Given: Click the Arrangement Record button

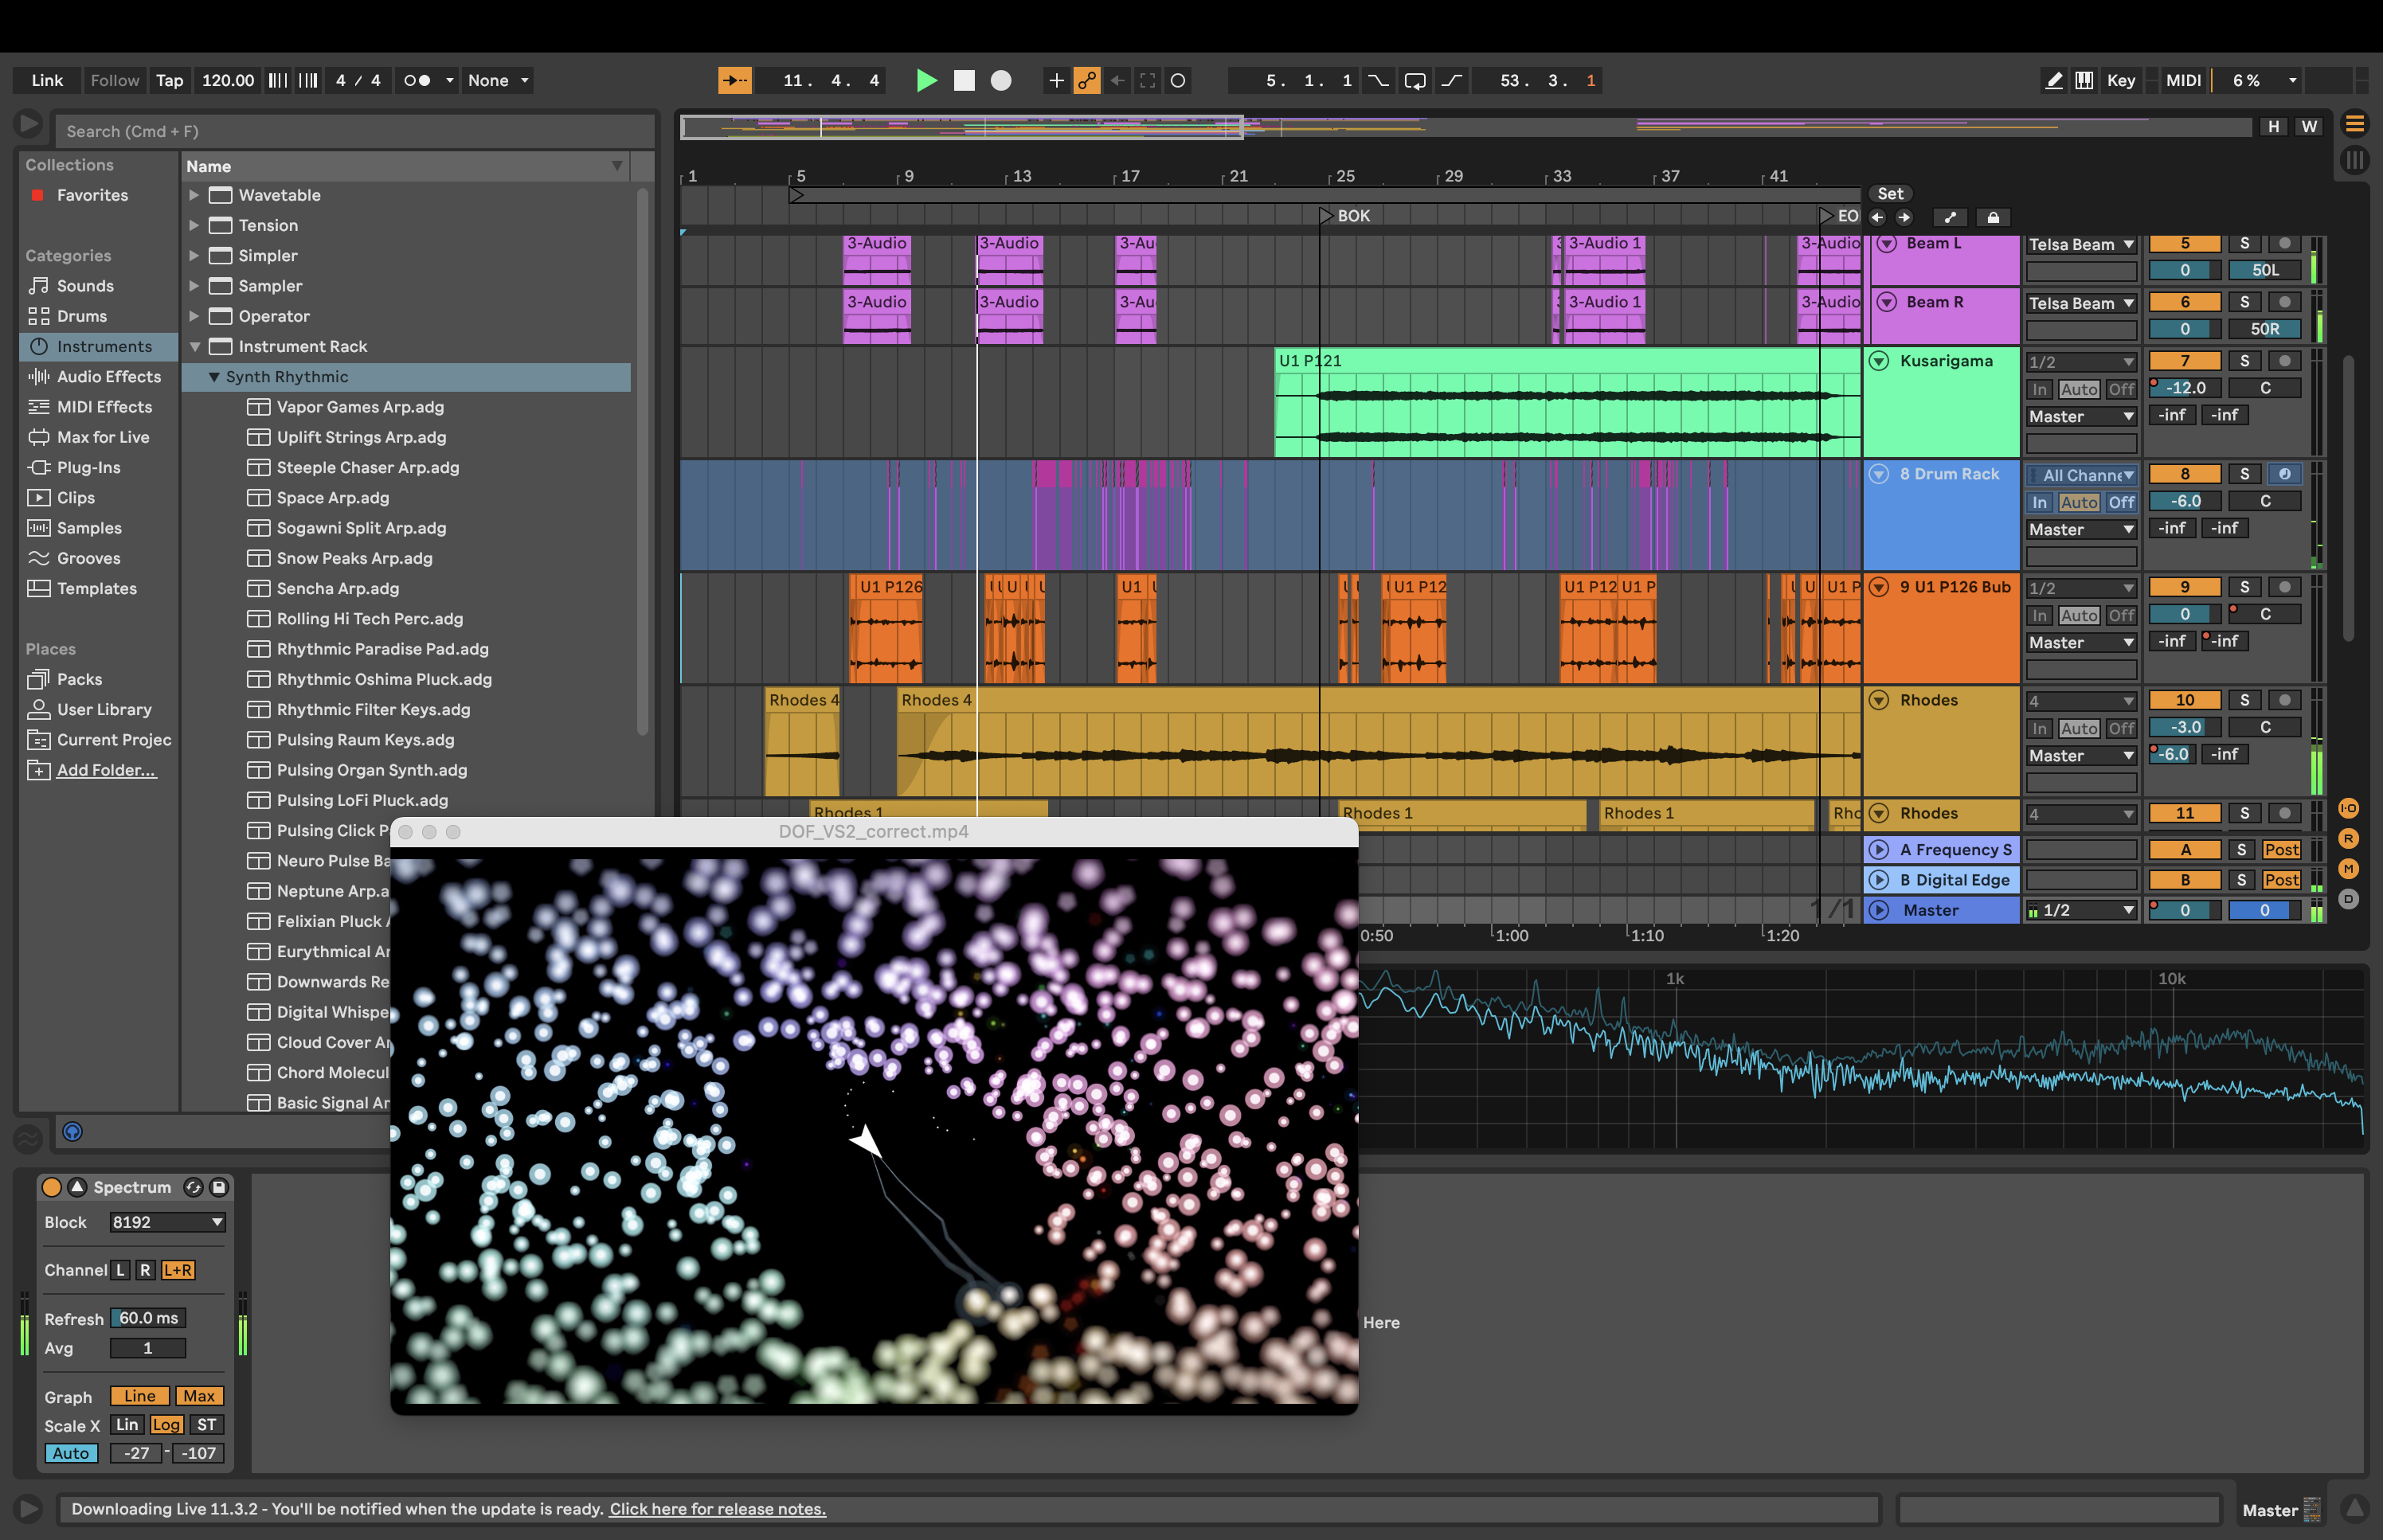Looking at the screenshot, I should [x=1000, y=80].
